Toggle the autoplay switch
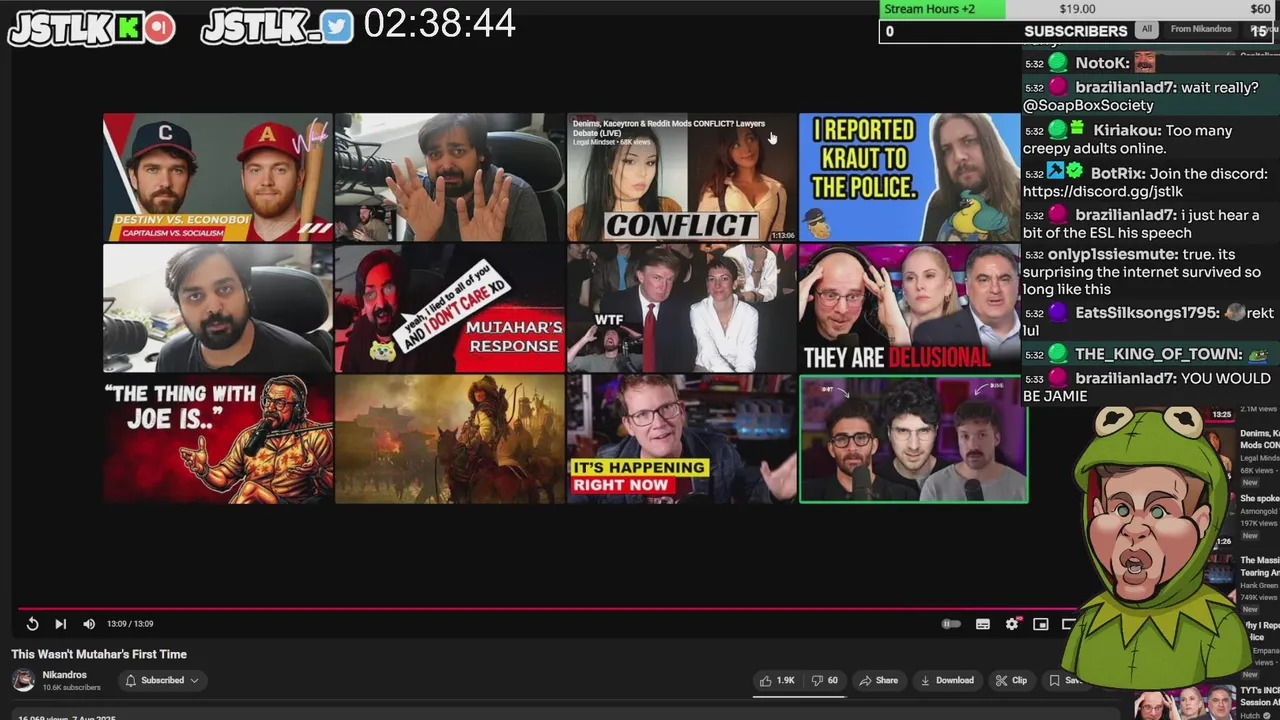 tap(951, 624)
